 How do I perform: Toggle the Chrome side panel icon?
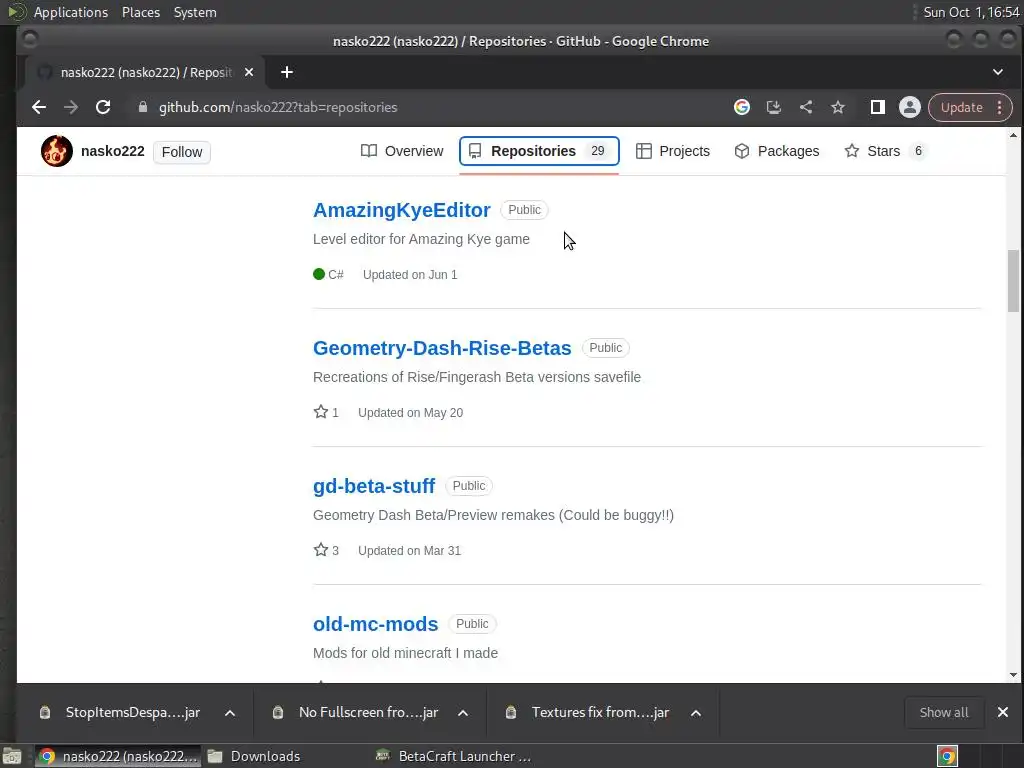tap(878, 107)
